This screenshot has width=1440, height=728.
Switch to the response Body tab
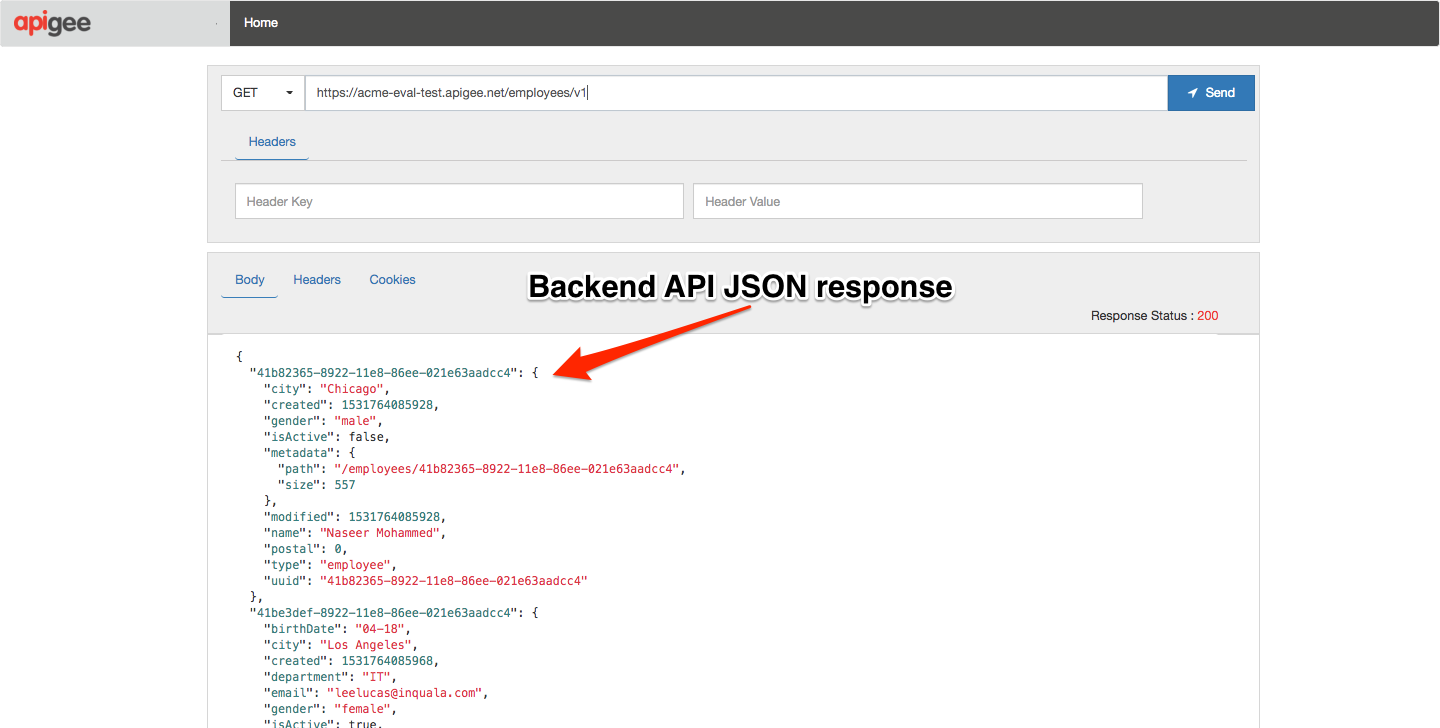pos(250,280)
